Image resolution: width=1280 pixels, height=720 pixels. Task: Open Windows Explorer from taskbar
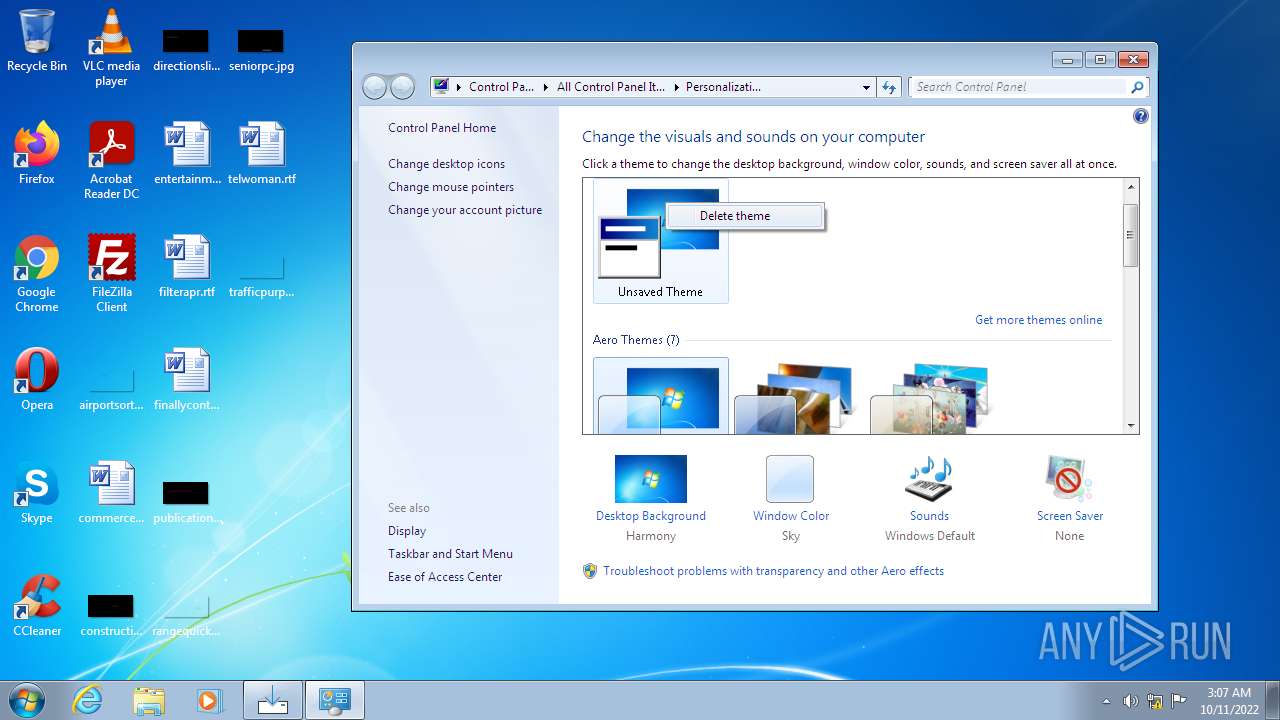pos(149,700)
